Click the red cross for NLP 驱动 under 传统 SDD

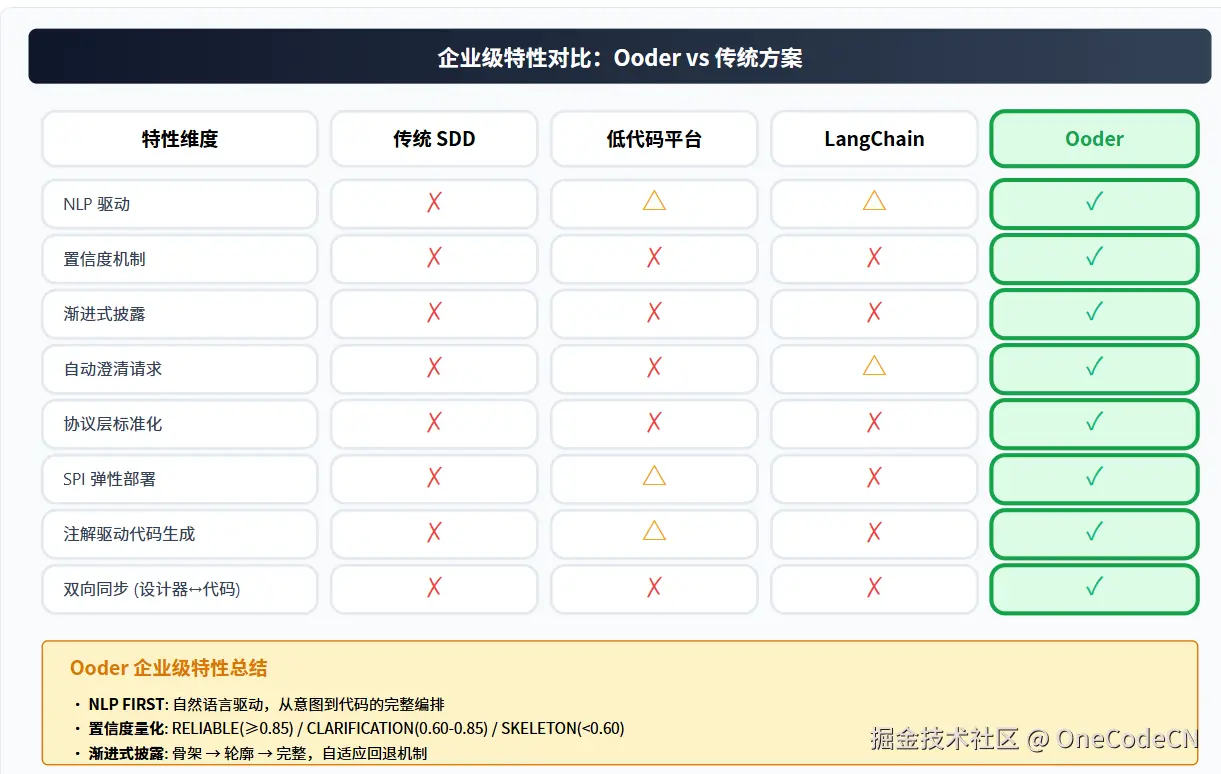click(x=434, y=203)
